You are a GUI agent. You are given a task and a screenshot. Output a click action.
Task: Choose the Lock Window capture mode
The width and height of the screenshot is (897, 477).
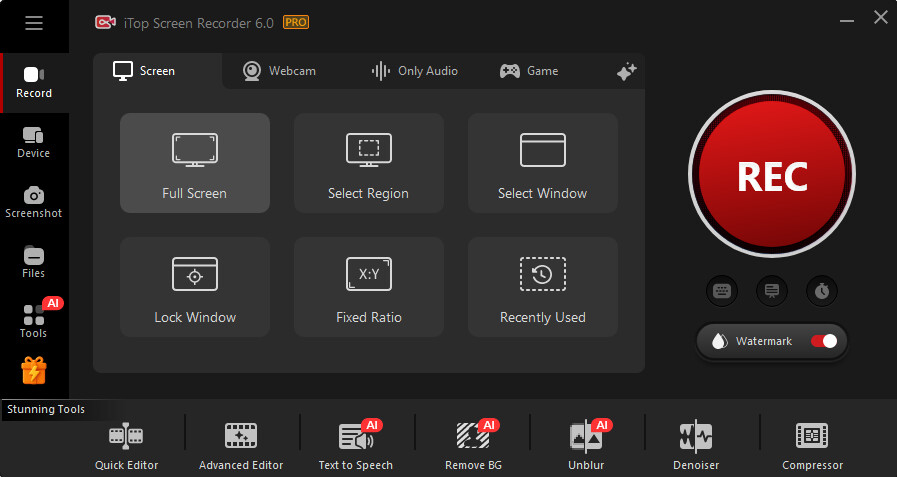point(195,287)
